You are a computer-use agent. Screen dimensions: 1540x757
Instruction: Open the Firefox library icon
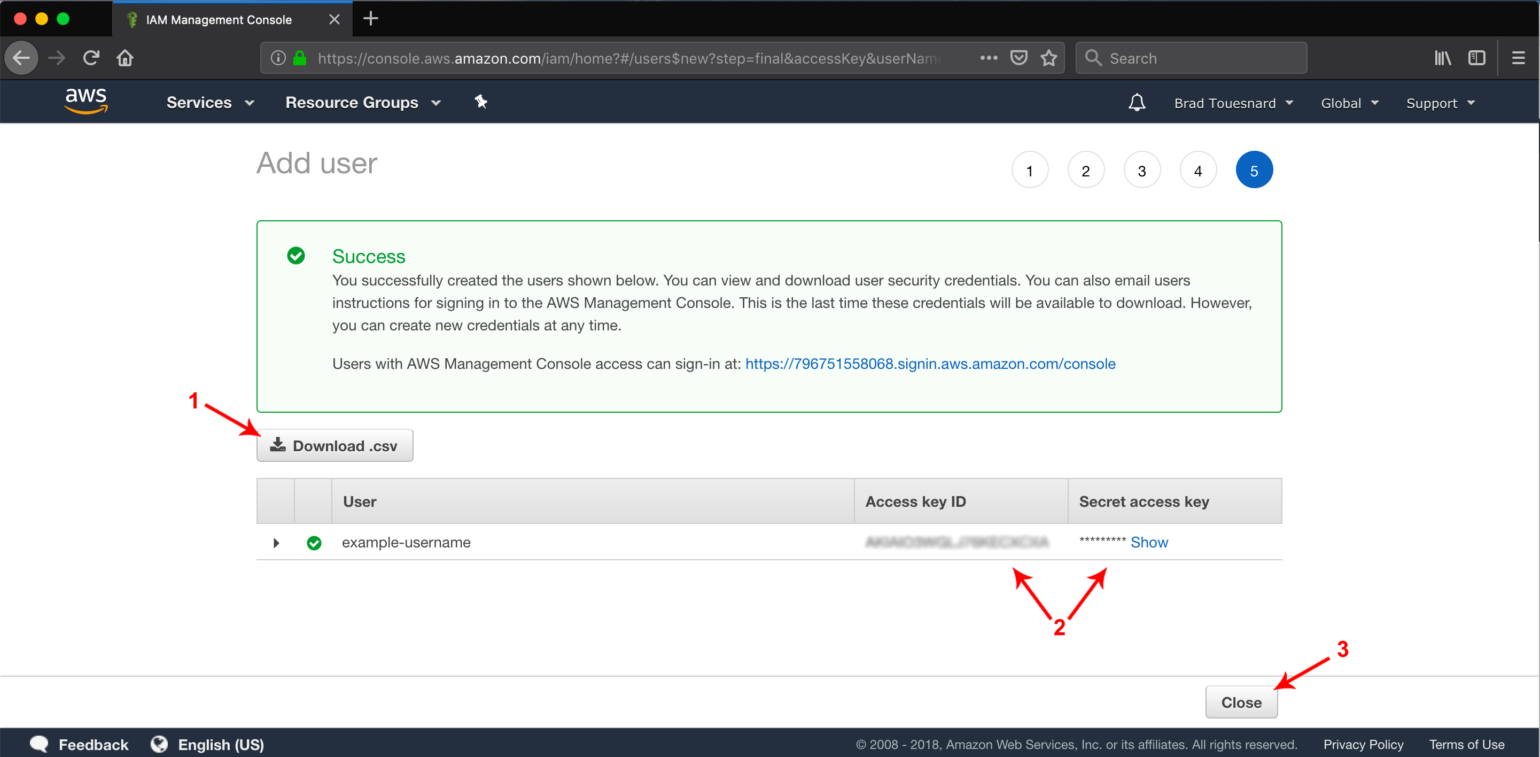coord(1443,58)
